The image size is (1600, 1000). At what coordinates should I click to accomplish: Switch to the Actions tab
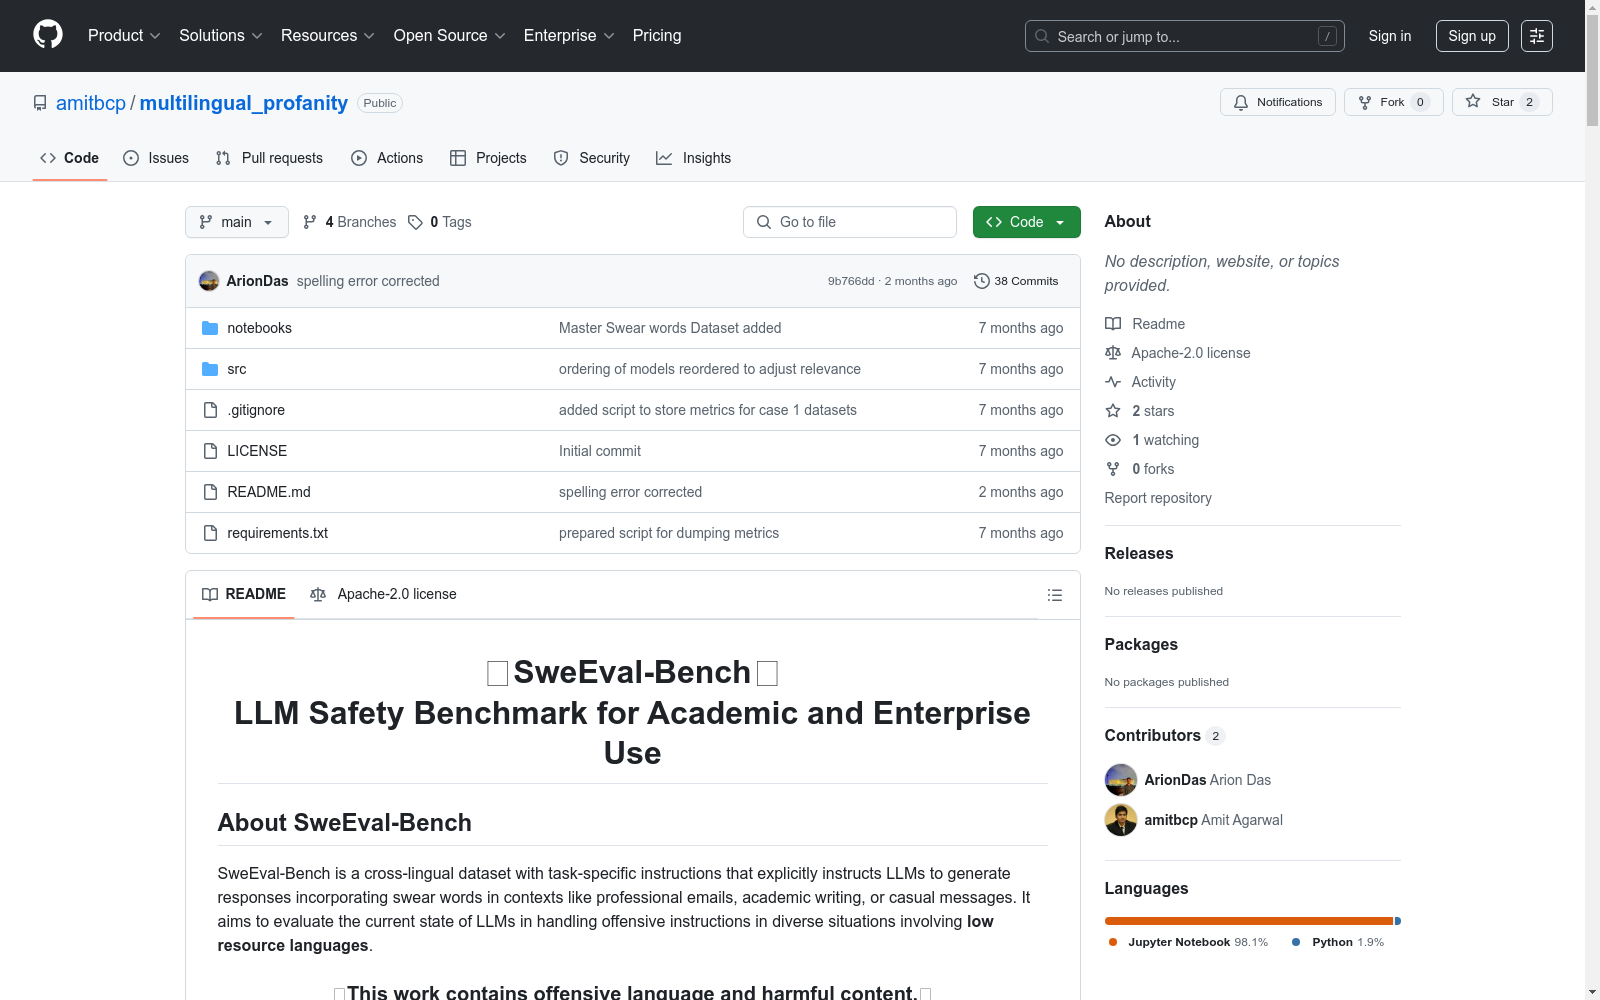point(387,158)
